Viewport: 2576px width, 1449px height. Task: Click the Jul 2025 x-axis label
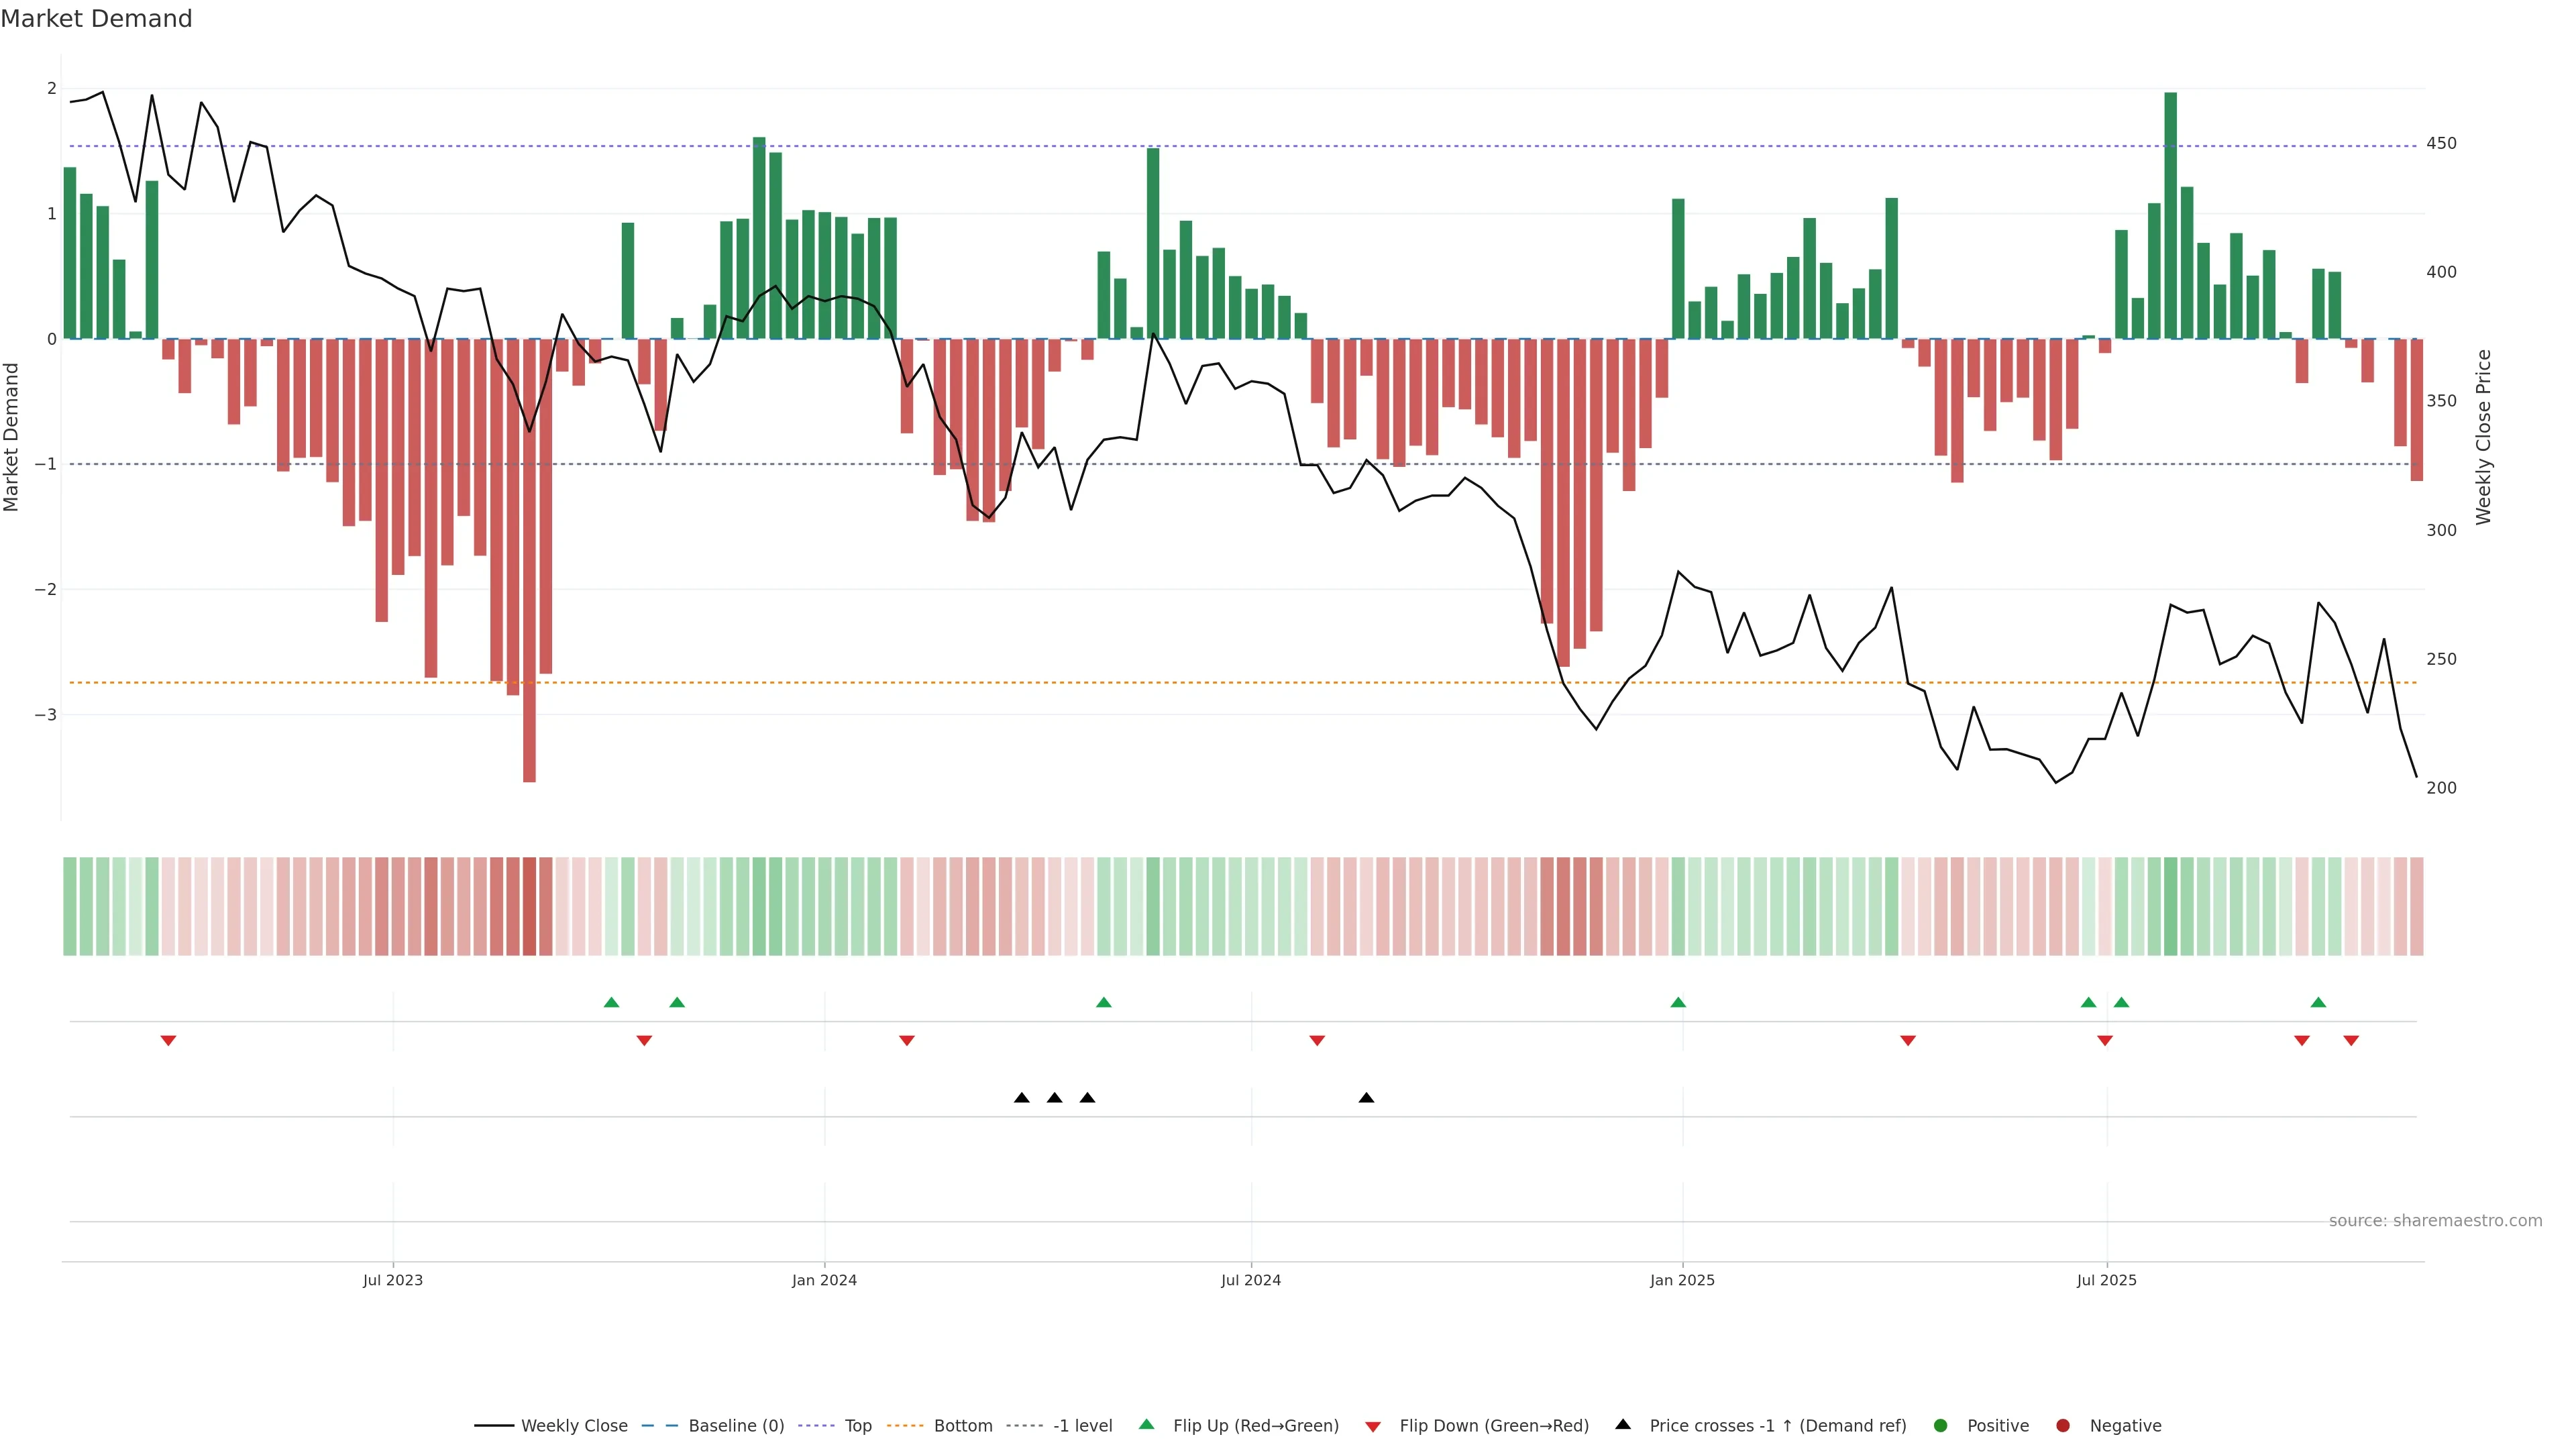tap(2106, 1280)
